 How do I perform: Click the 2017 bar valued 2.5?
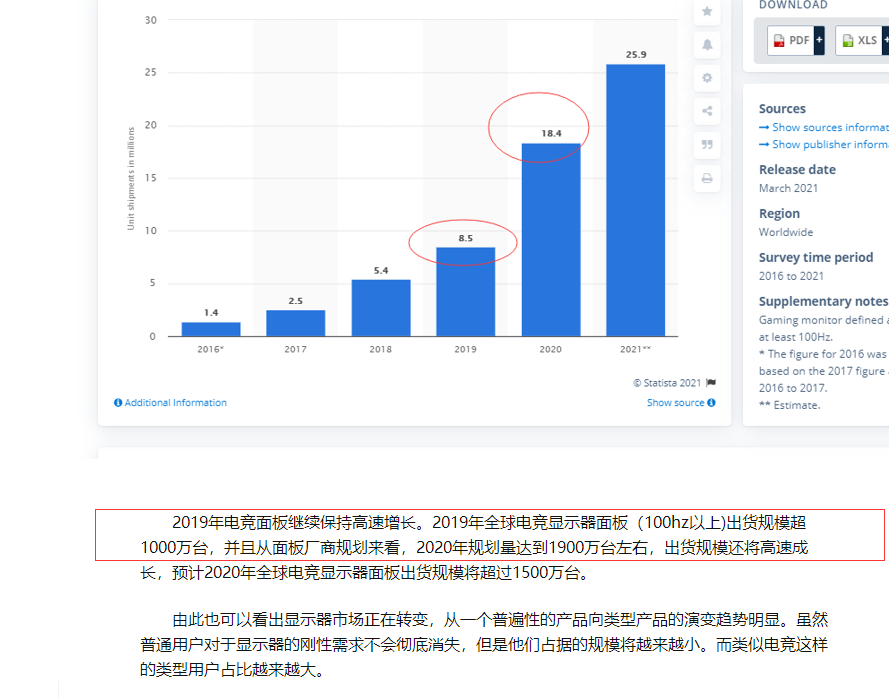coord(295,323)
